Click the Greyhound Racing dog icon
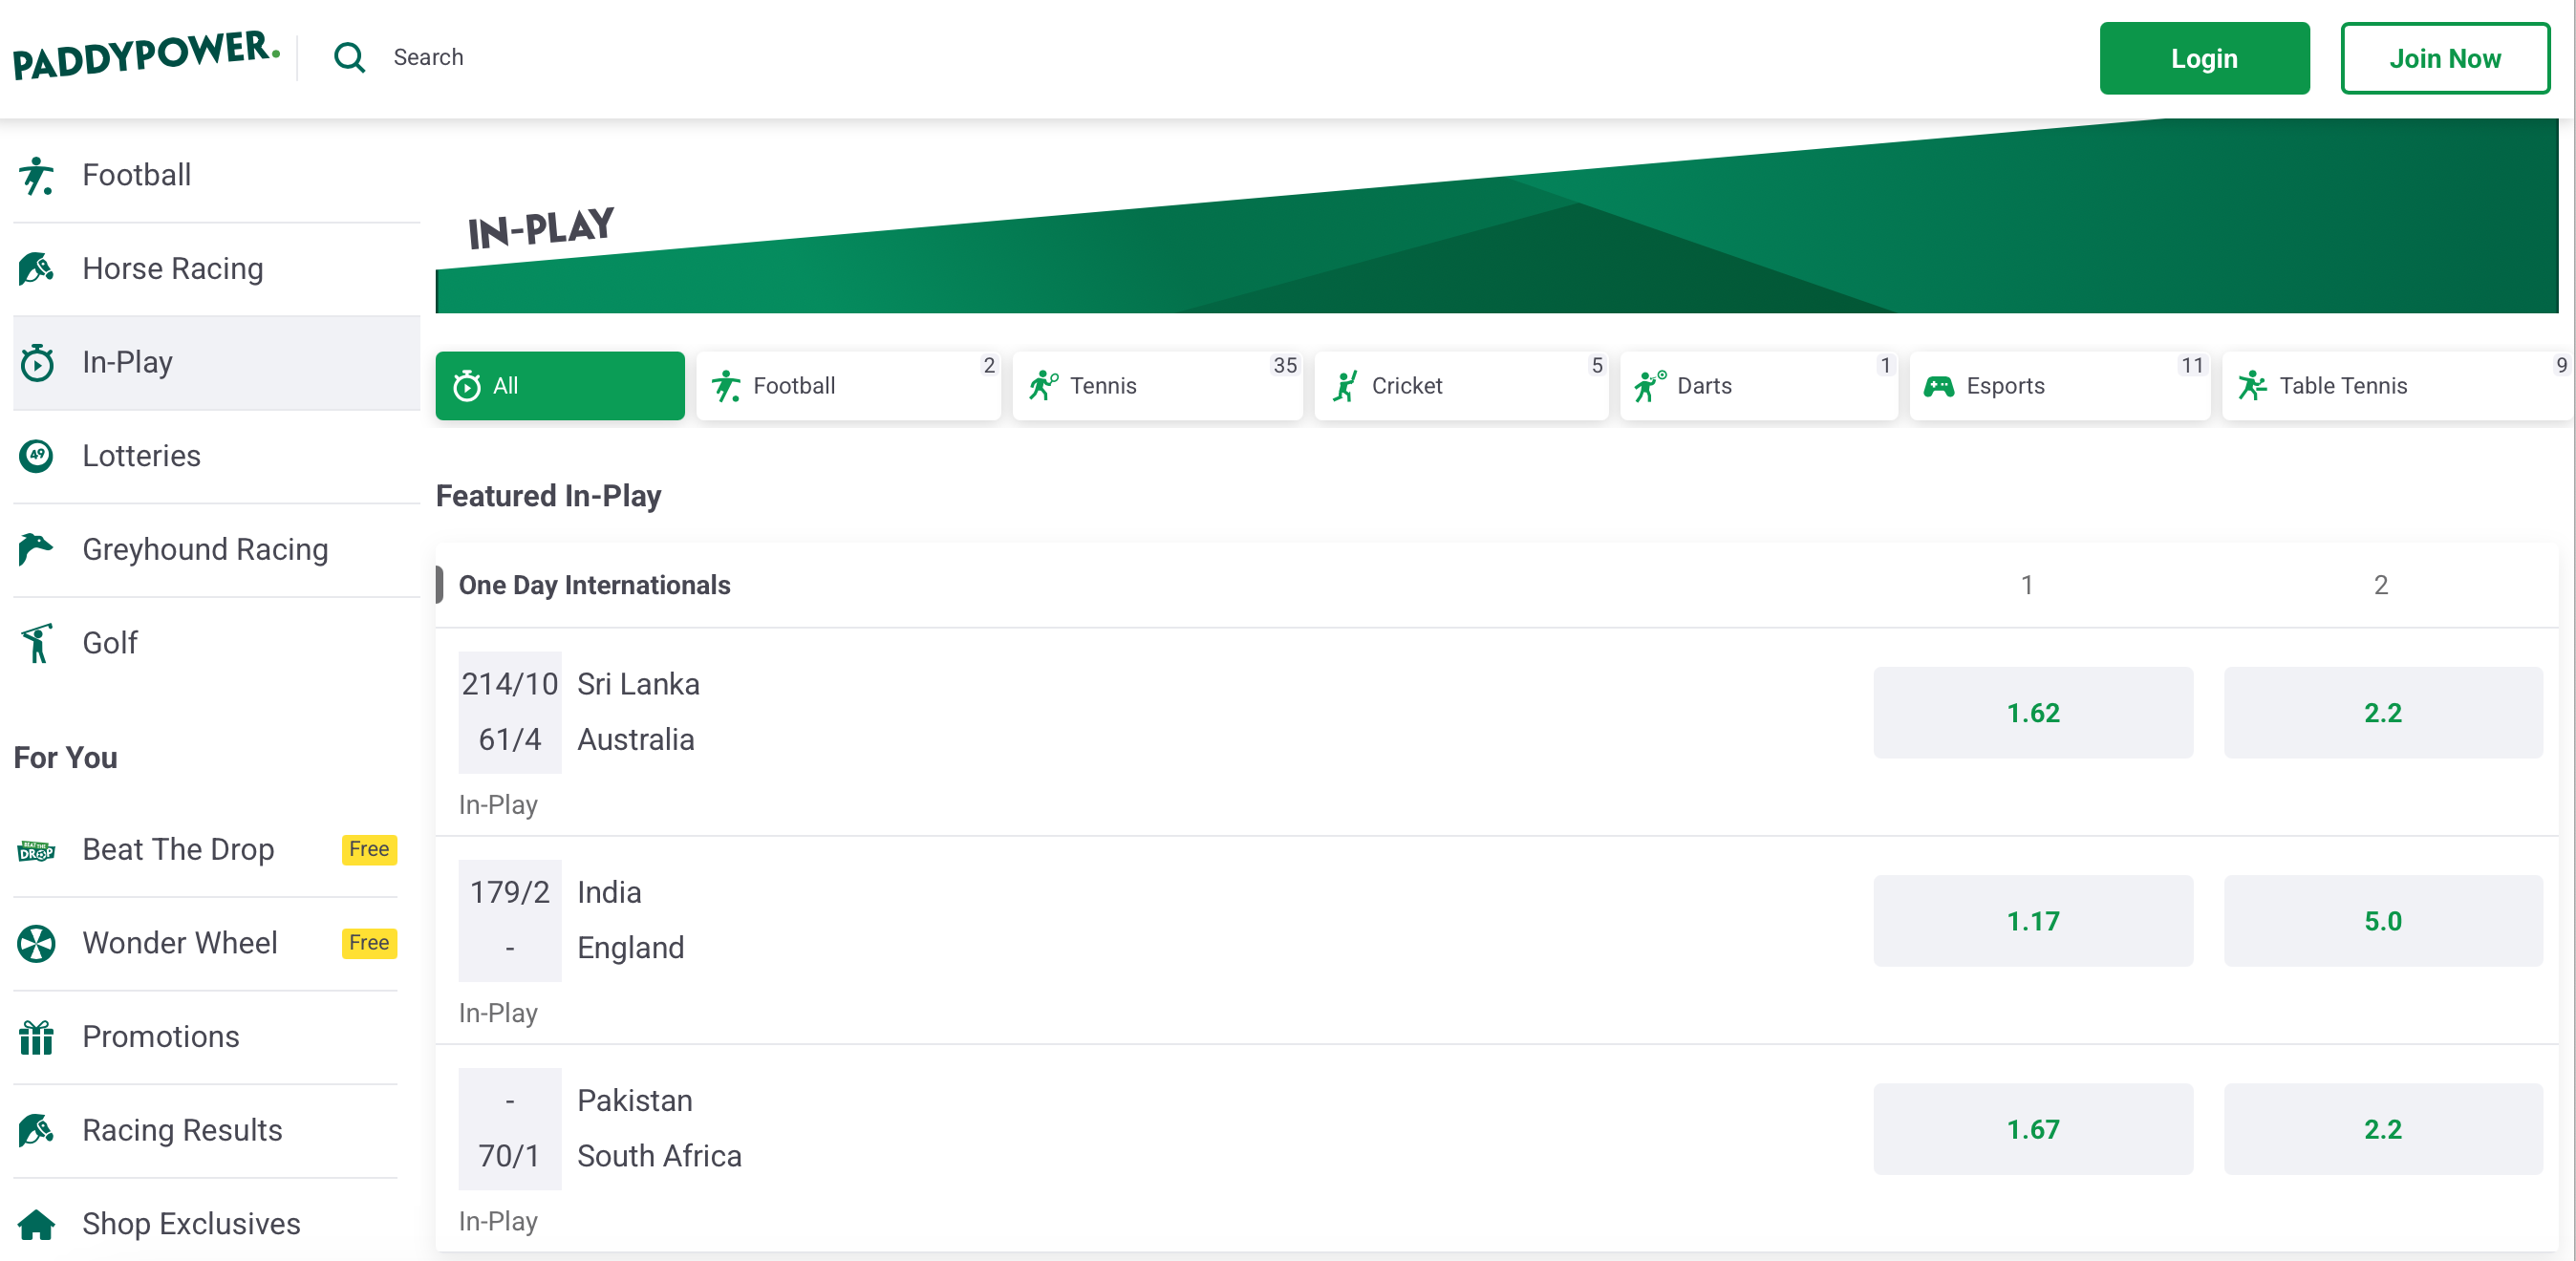 [x=36, y=549]
